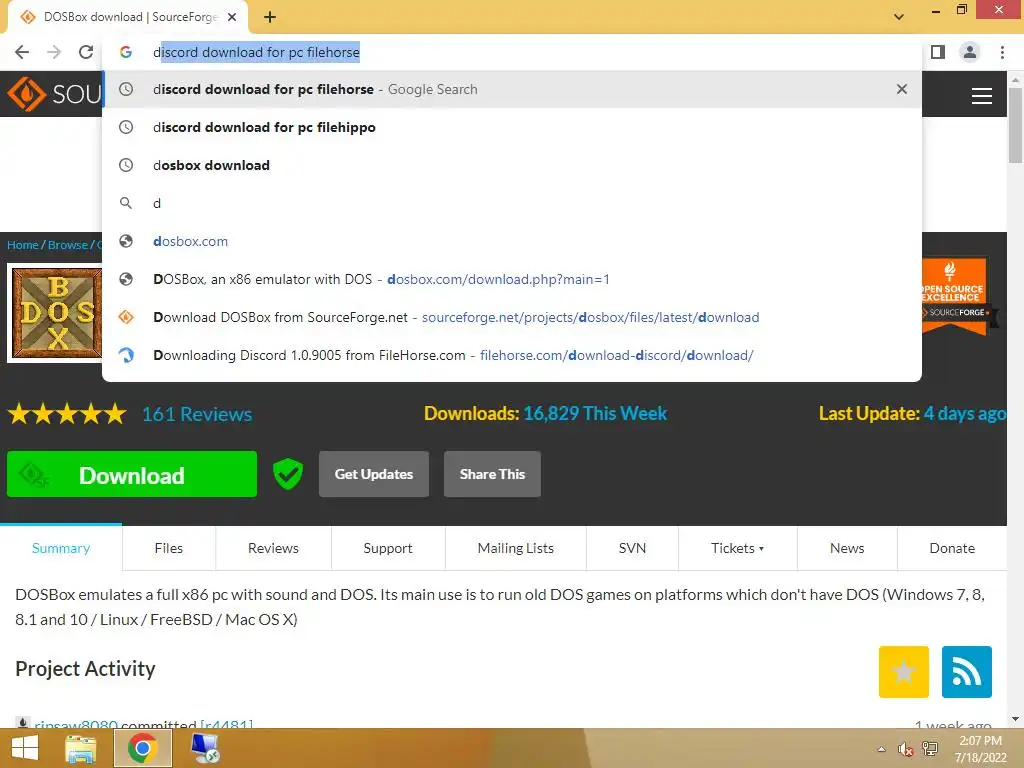Click the green Download button
Screen dimensions: 1024x768
[132, 475]
